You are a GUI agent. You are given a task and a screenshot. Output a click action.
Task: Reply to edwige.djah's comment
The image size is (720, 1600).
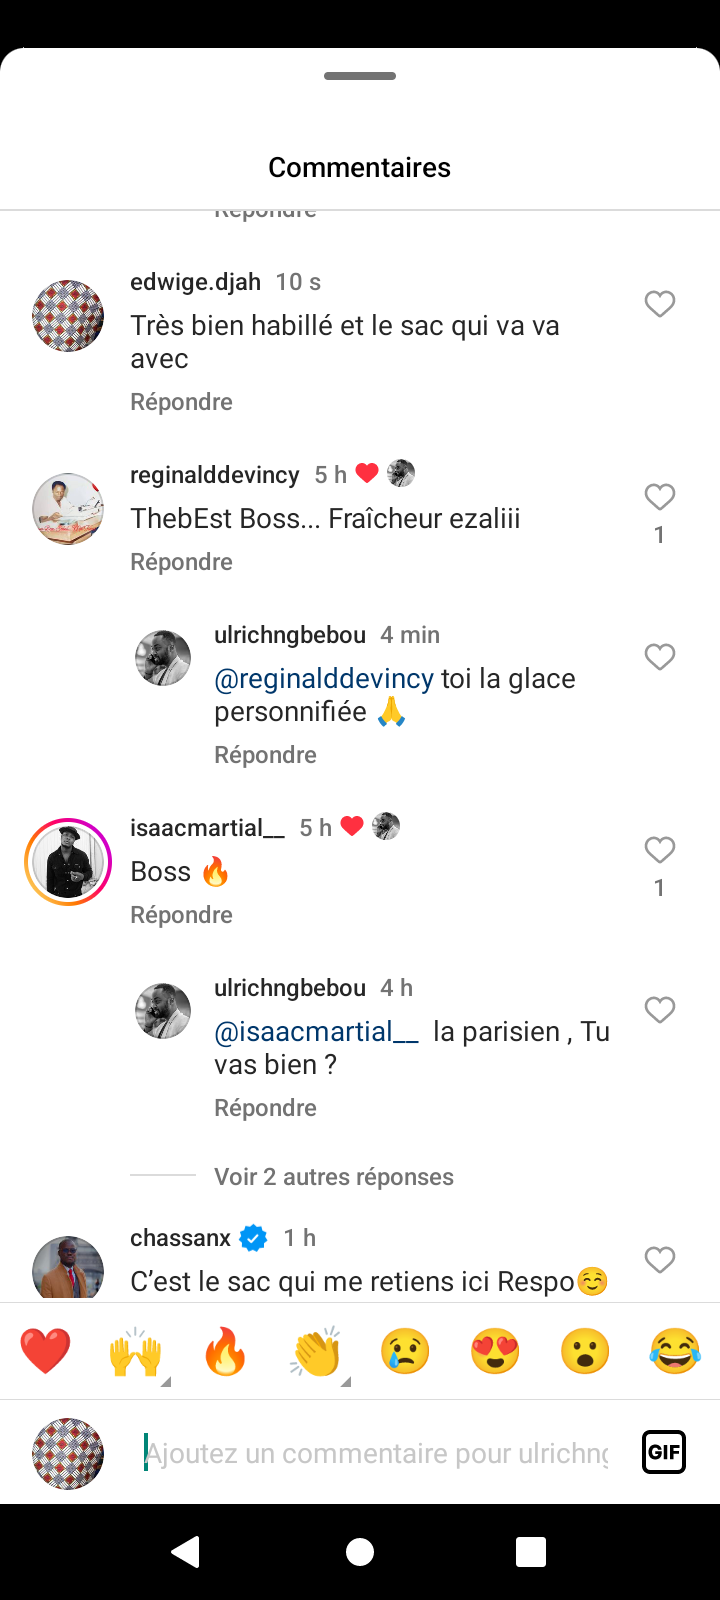point(181,402)
